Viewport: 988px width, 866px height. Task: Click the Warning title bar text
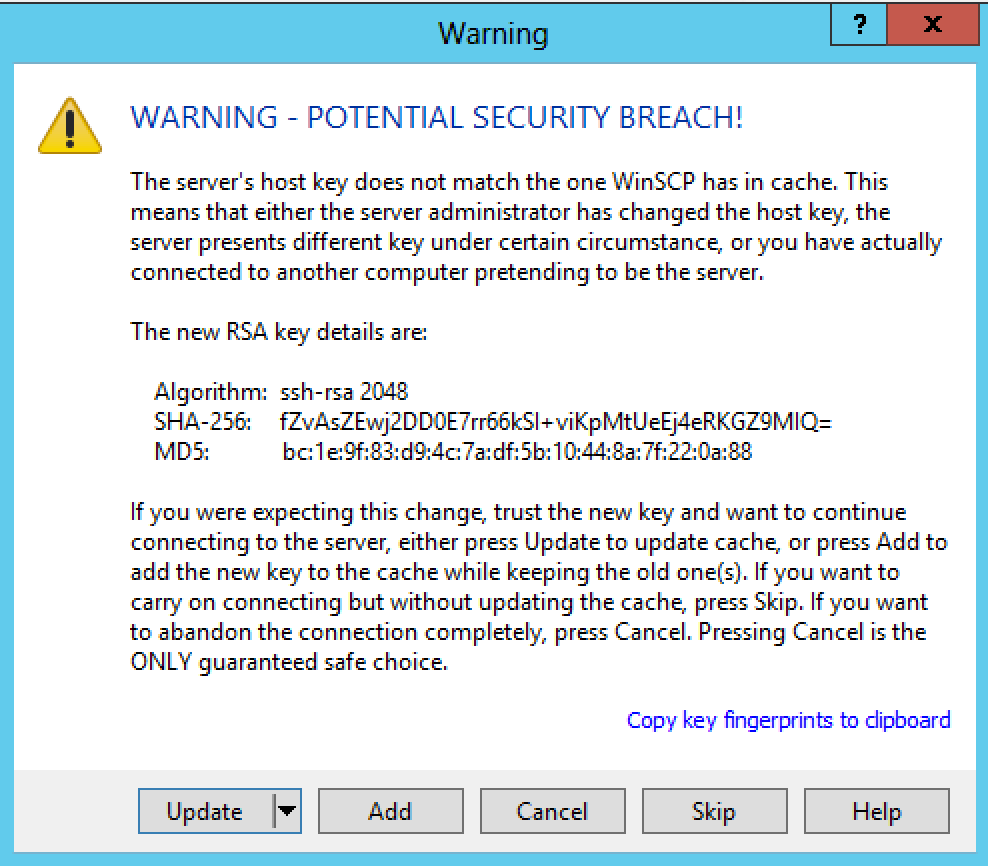tap(493, 33)
